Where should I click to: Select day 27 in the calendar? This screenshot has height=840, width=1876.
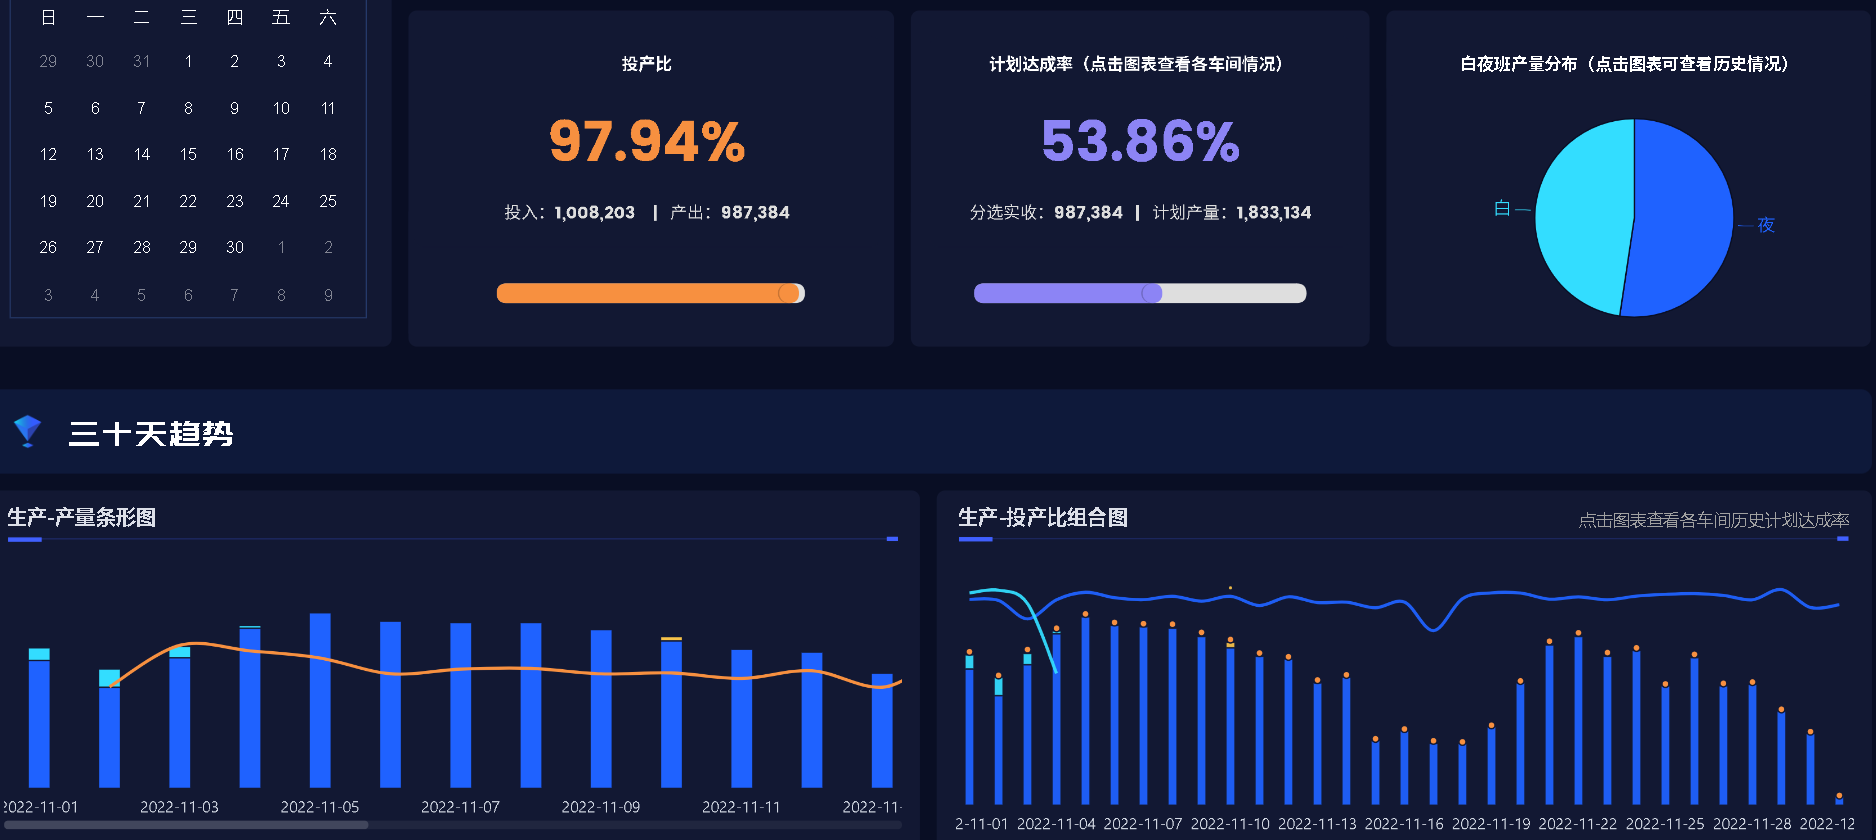[95, 247]
